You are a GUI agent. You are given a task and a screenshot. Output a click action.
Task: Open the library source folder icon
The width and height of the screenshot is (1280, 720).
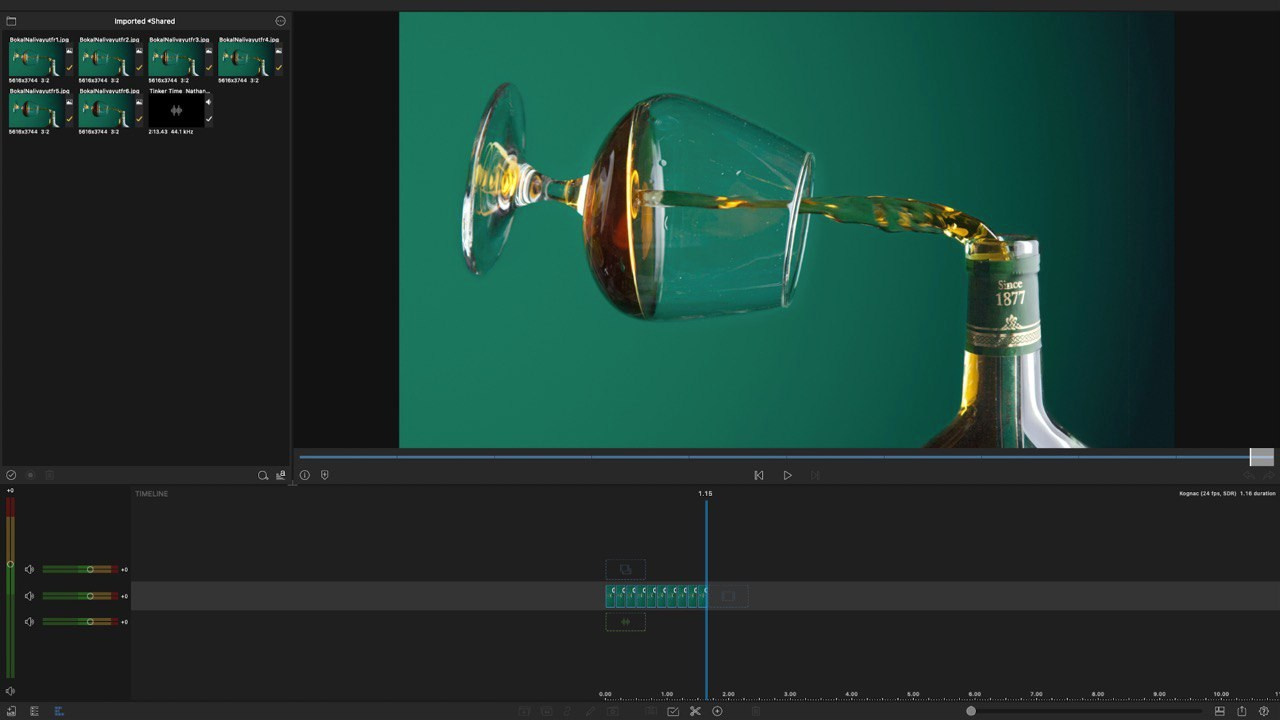point(11,21)
